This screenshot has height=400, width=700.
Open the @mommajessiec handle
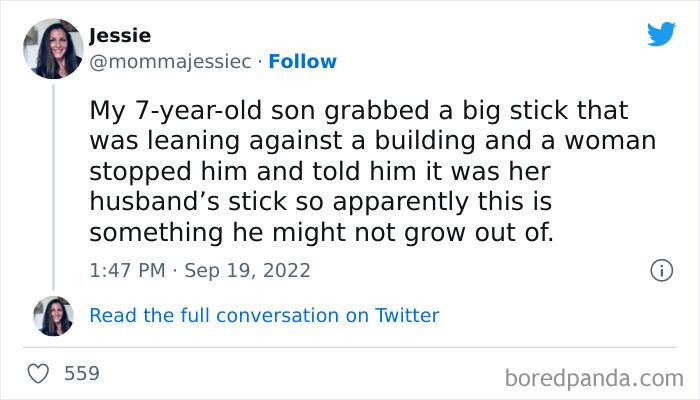168,62
